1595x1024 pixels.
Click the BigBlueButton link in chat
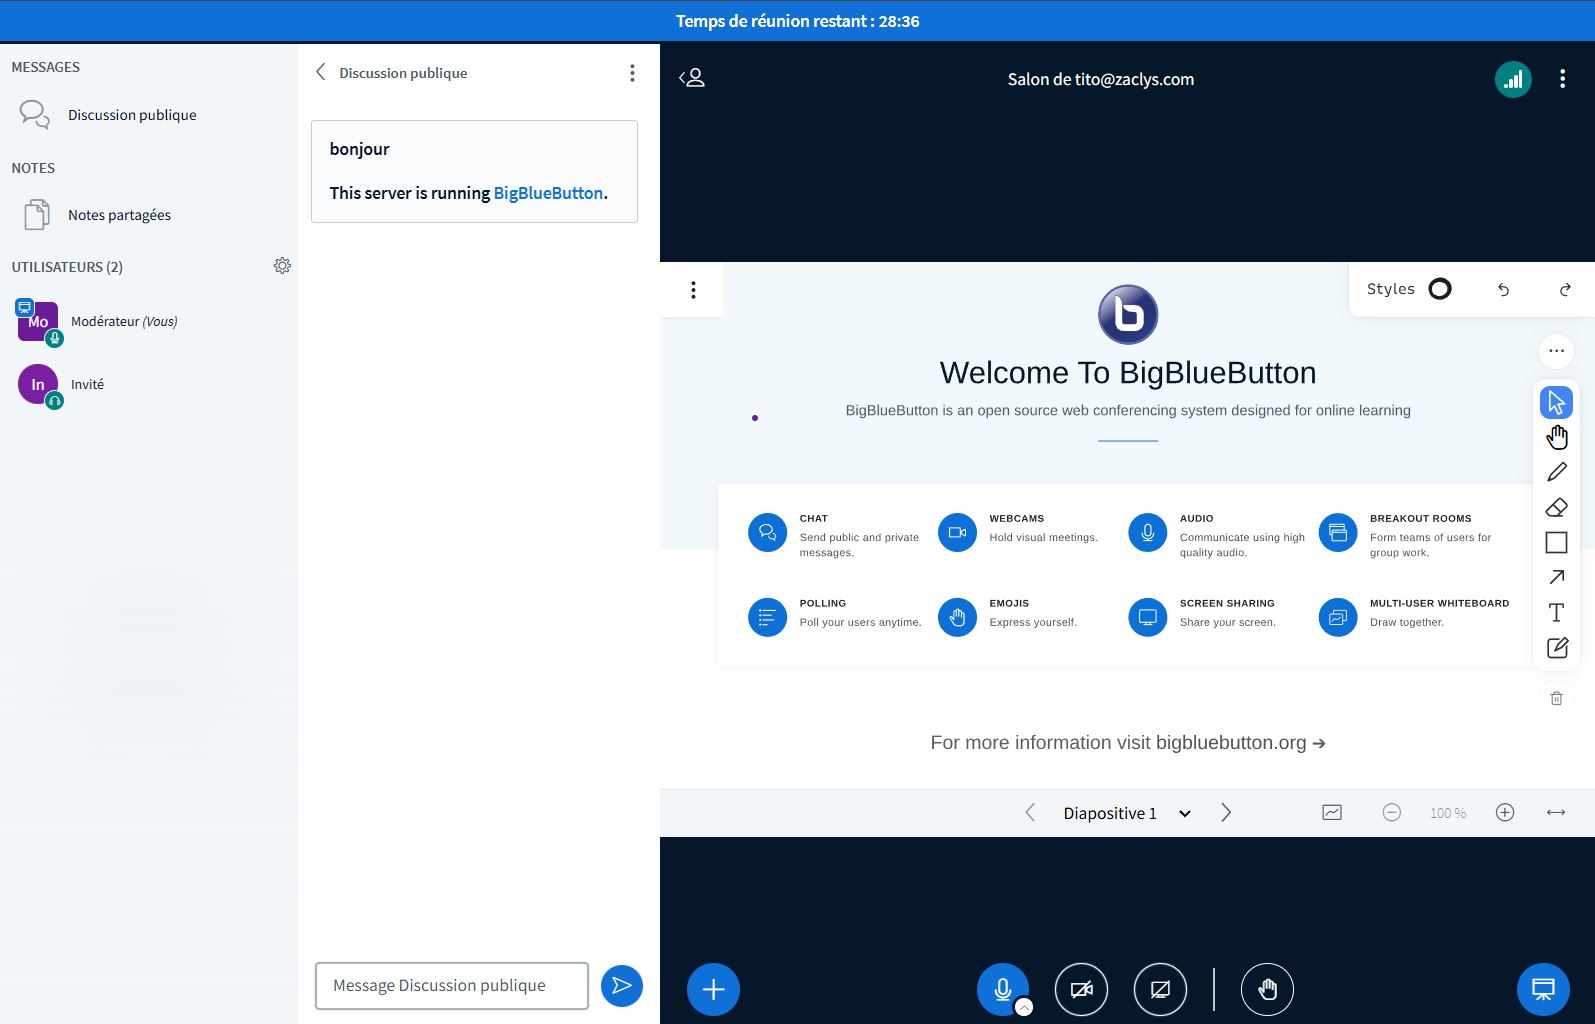pyautogui.click(x=548, y=193)
